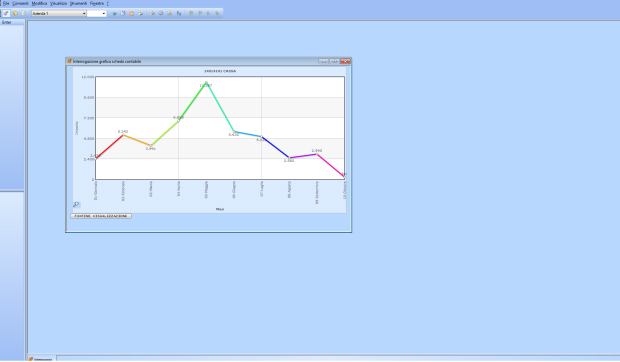Click the first toolbar icon at far left
Viewport: 620px width, 362px height.
tap(6, 13)
